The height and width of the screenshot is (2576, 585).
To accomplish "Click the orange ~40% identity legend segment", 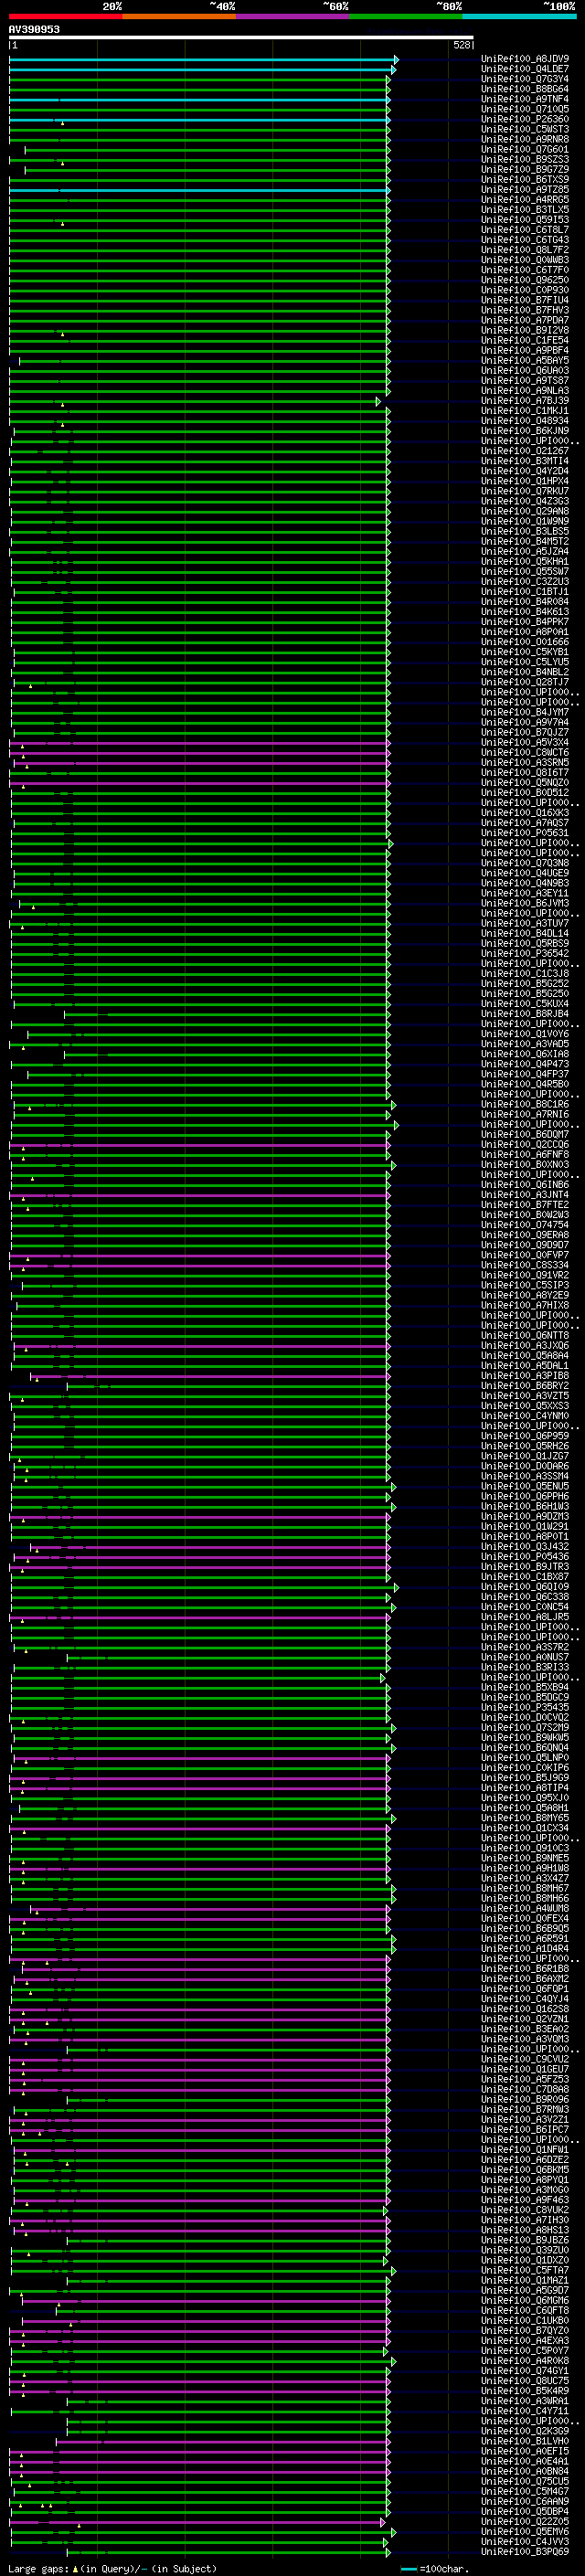I will pos(179,16).
